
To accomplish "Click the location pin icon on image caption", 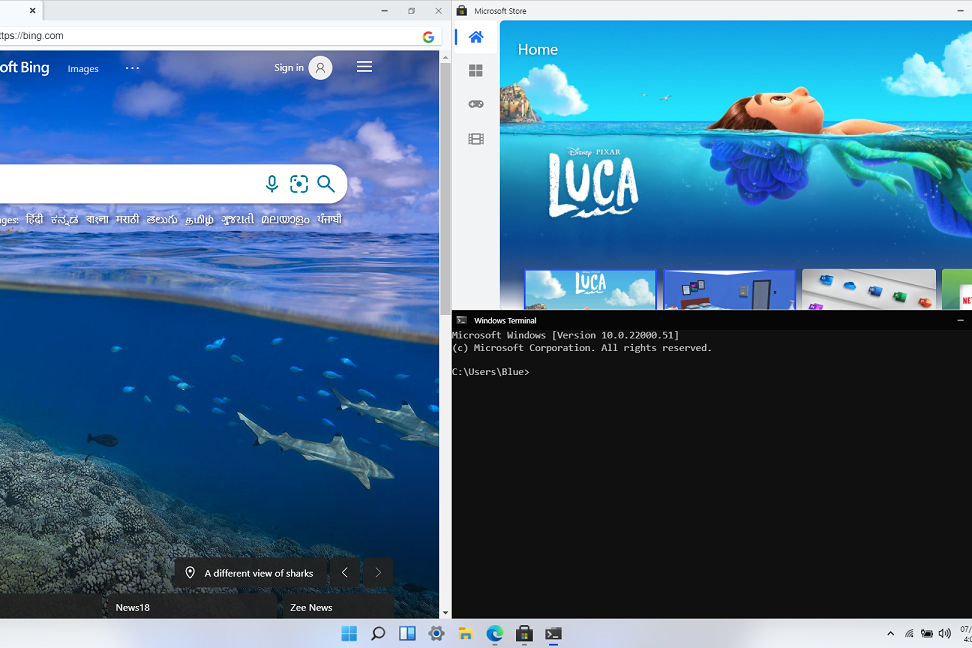I will pyautogui.click(x=190, y=573).
